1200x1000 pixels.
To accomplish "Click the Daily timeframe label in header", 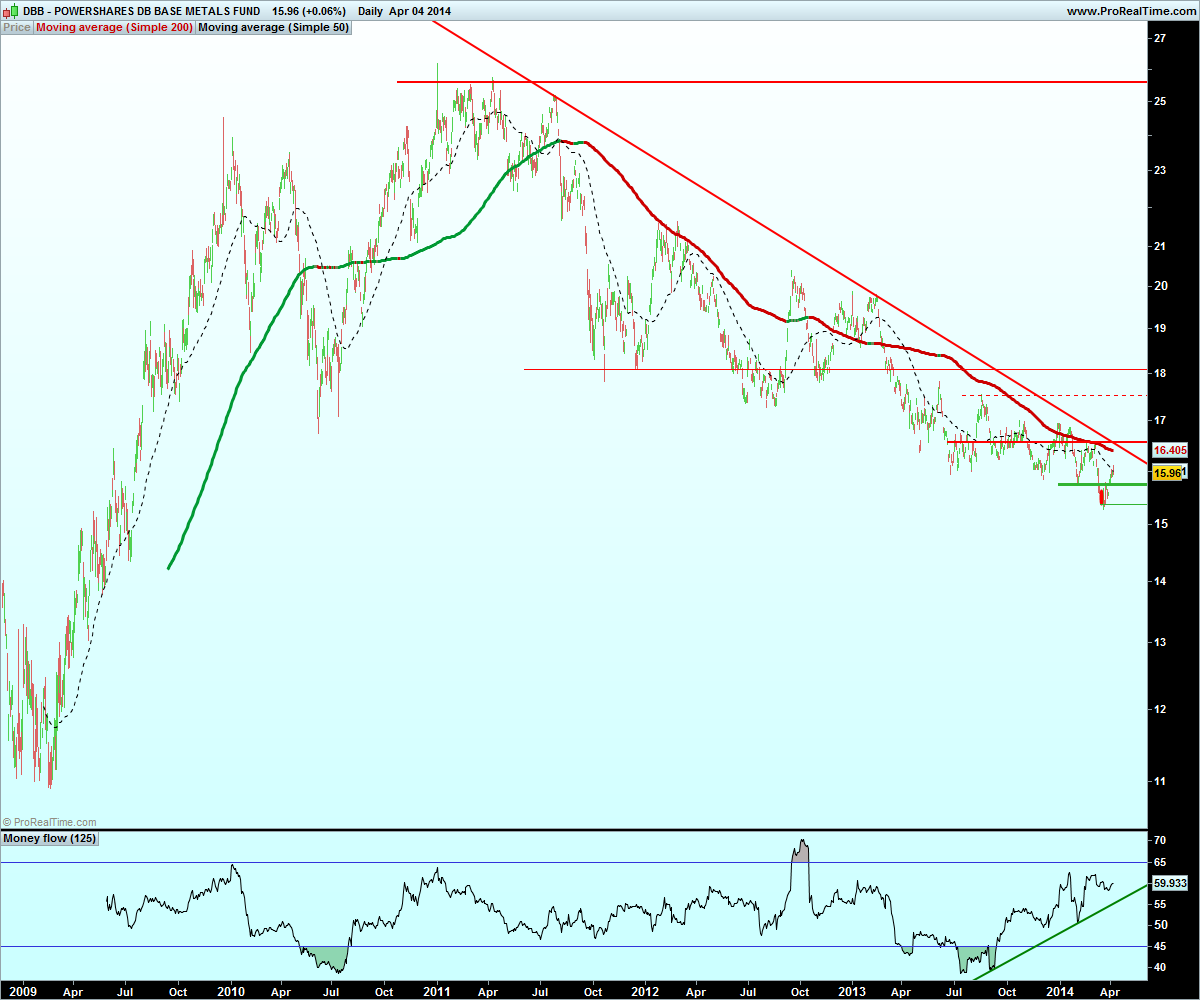I will pos(370,11).
